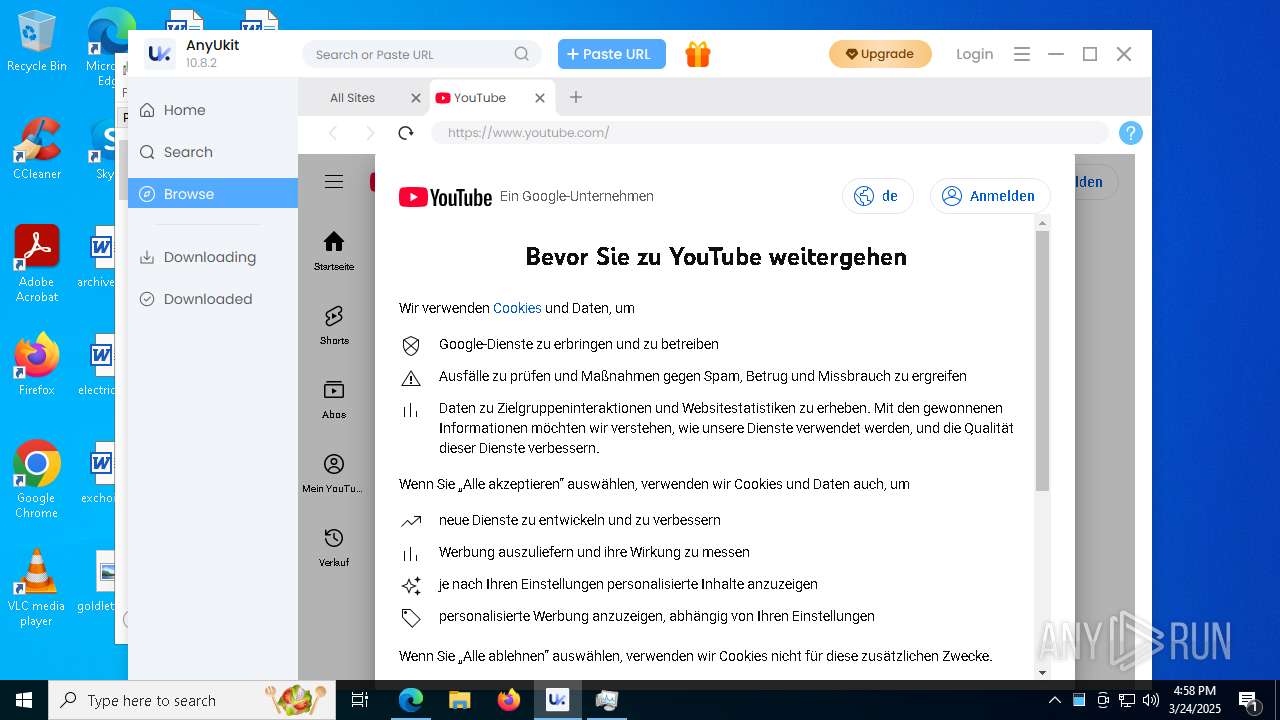Open Firefox from taskbar
Viewport: 1280px width, 720px height.
pyautogui.click(x=509, y=700)
